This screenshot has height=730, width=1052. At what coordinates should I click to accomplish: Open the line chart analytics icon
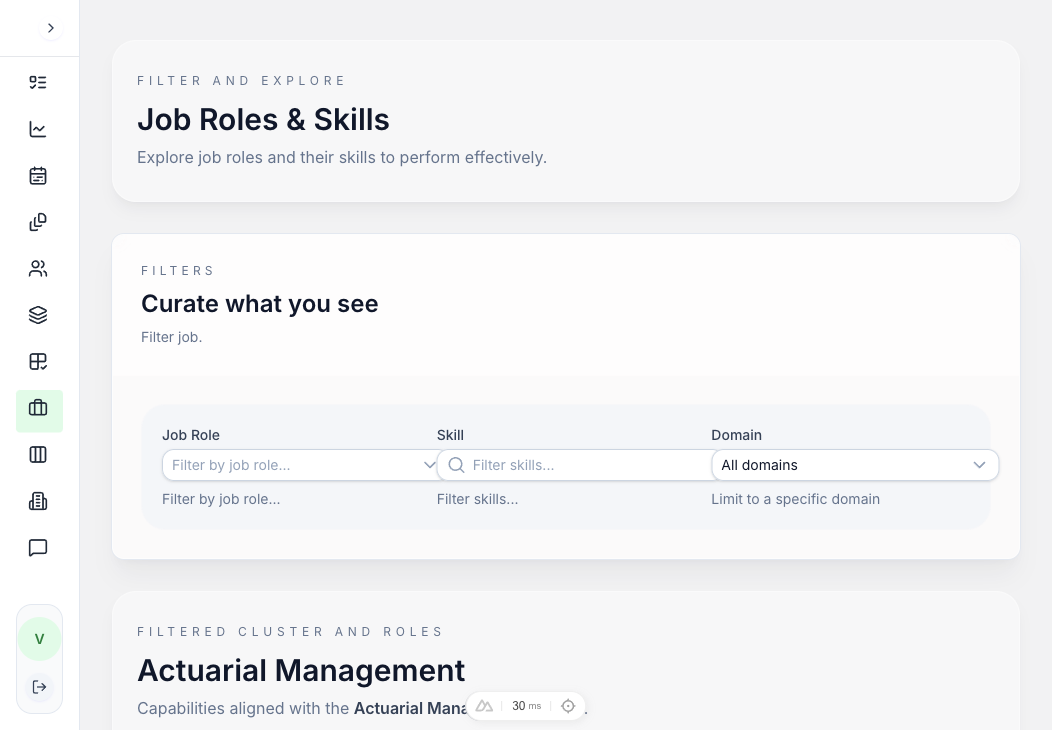[x=38, y=129]
